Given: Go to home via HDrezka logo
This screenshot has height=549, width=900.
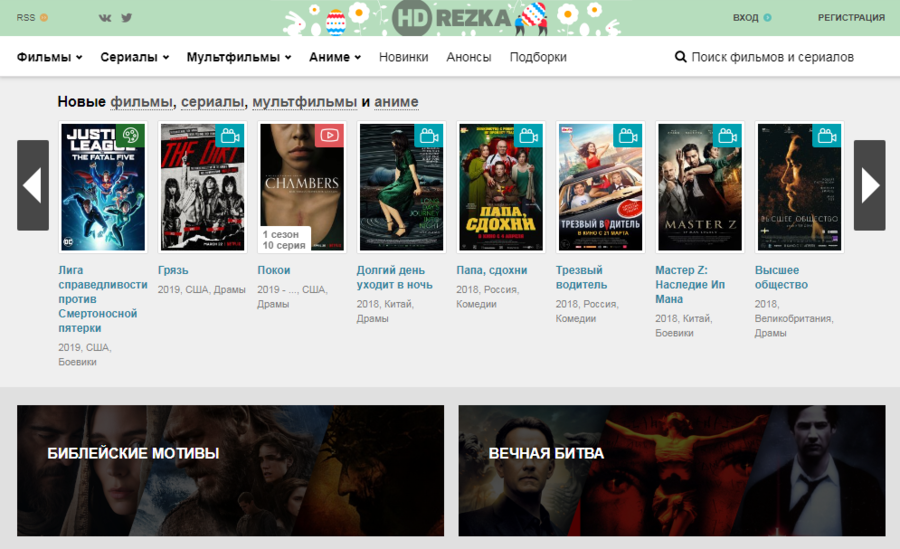Looking at the screenshot, I should click(452, 18).
